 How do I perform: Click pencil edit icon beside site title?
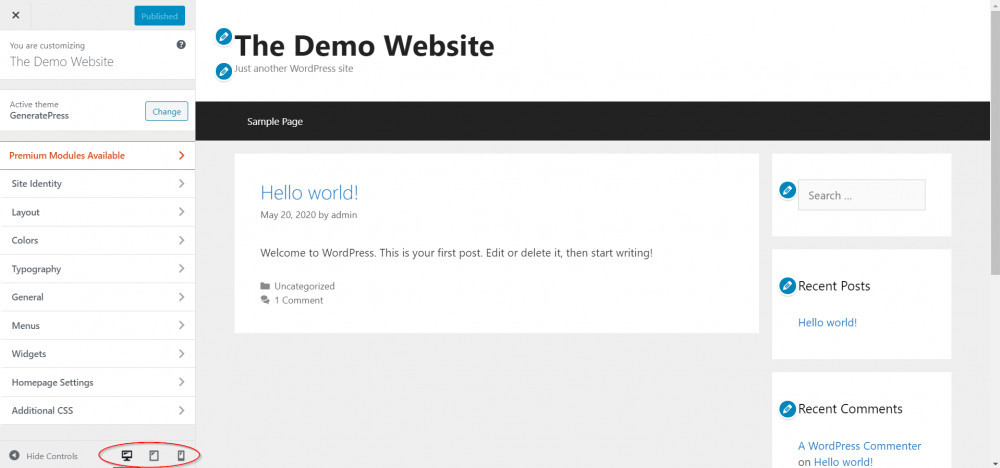223,36
